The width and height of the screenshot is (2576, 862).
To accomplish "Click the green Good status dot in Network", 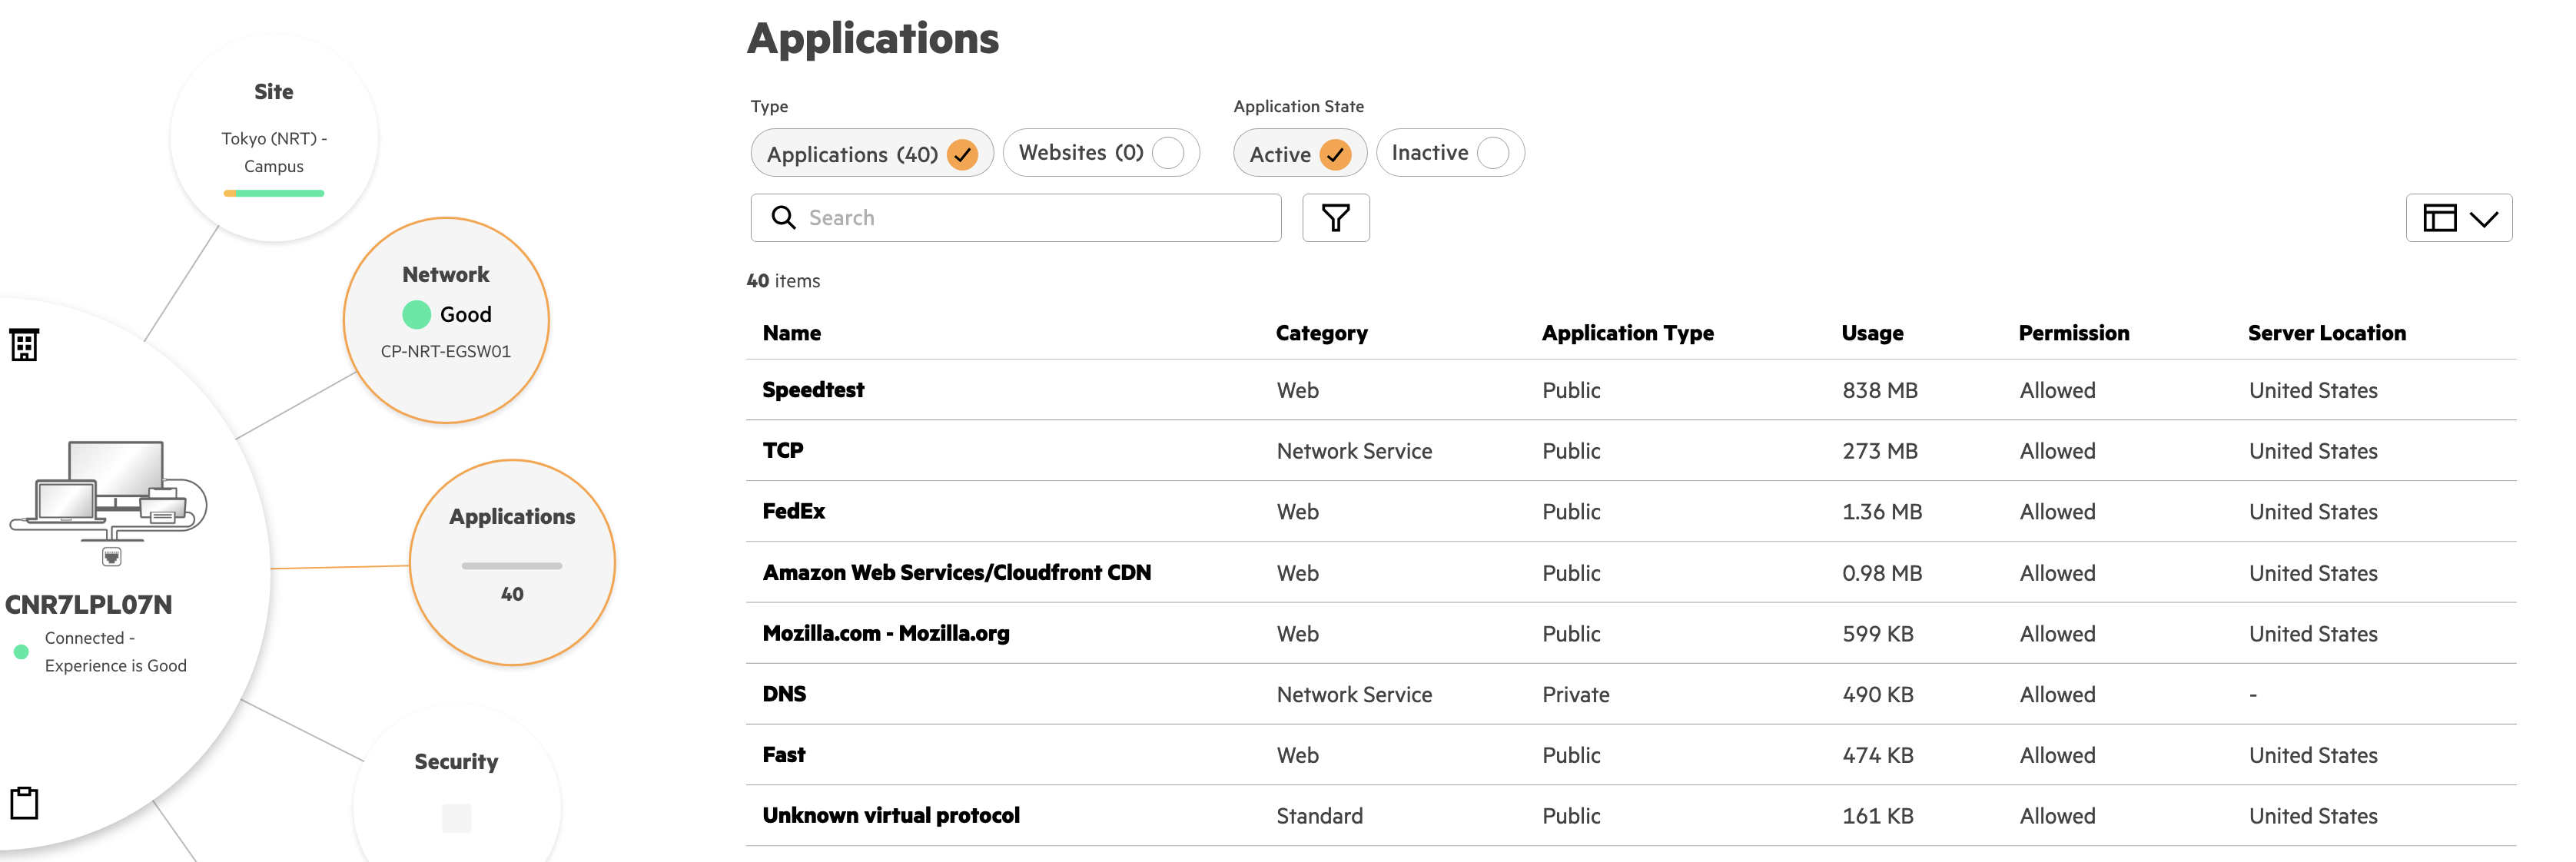I will coord(416,315).
